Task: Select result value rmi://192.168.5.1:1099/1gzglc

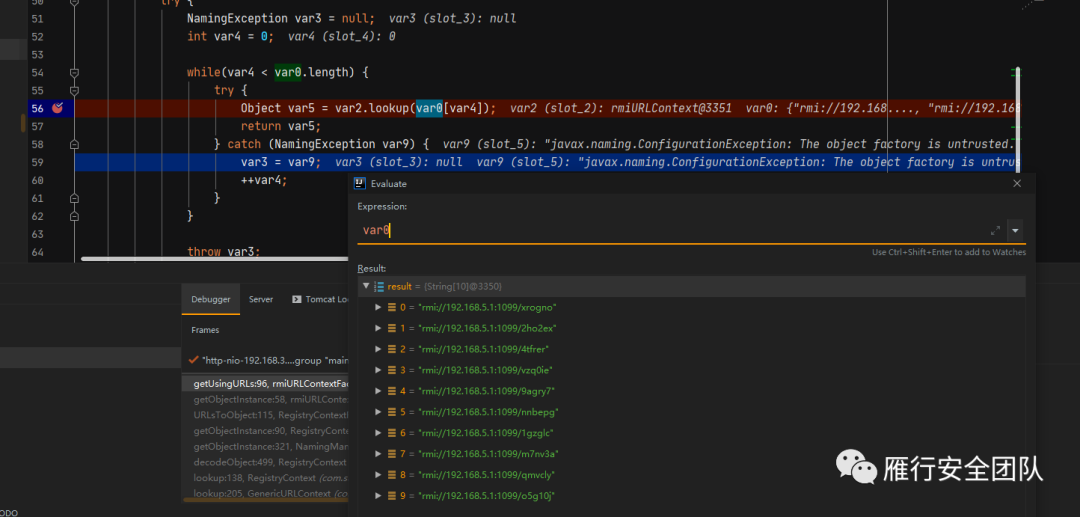Action: (x=486, y=433)
